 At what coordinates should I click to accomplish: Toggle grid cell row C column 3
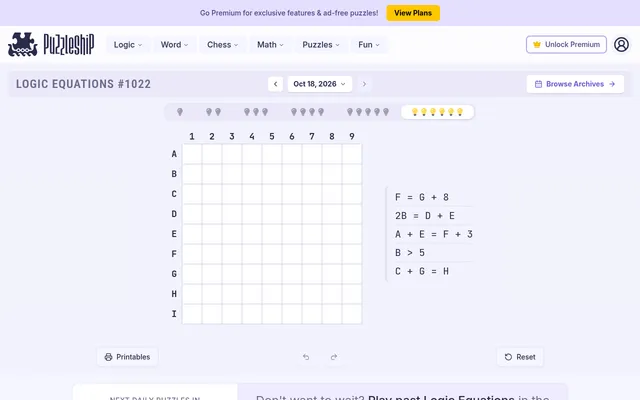pos(232,194)
